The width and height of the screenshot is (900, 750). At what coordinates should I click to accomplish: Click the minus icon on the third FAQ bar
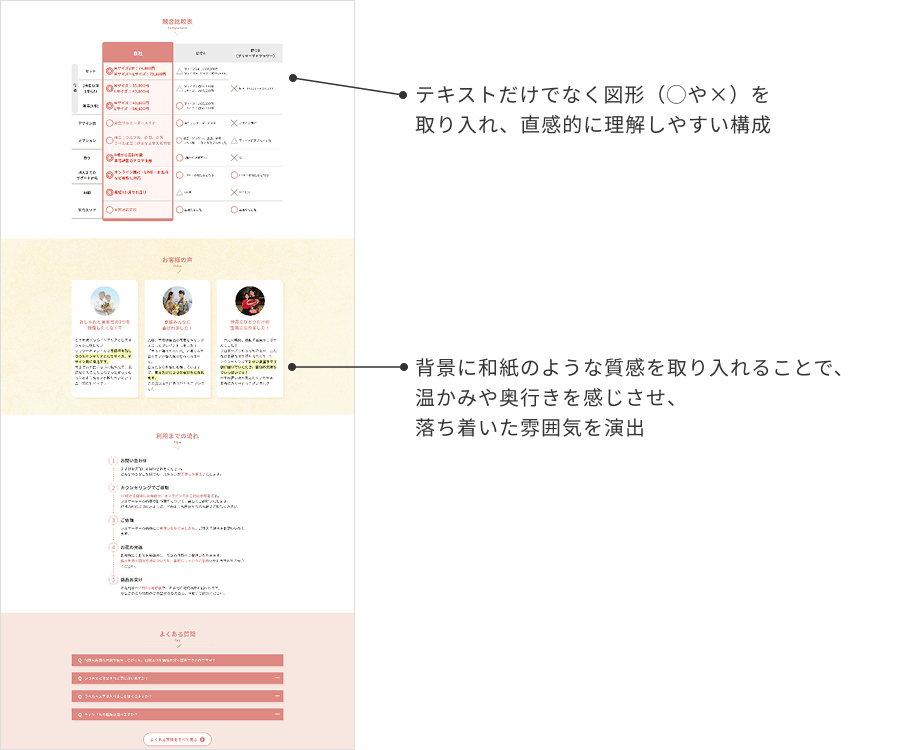coord(277,696)
